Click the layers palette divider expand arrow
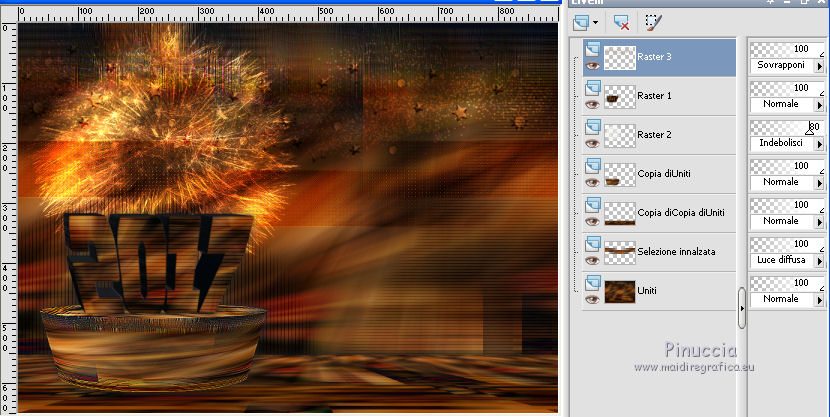Image resolution: width=830 pixels, height=417 pixels. [x=742, y=308]
